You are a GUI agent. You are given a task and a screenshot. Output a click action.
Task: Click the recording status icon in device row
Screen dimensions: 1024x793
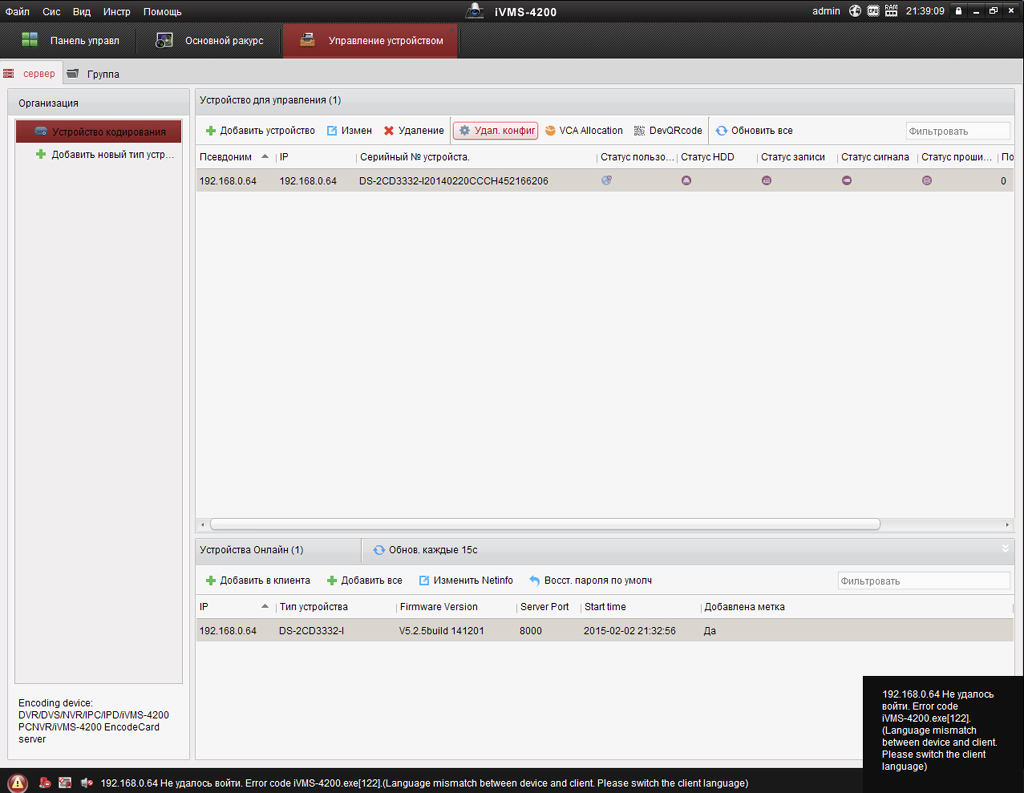[767, 180]
